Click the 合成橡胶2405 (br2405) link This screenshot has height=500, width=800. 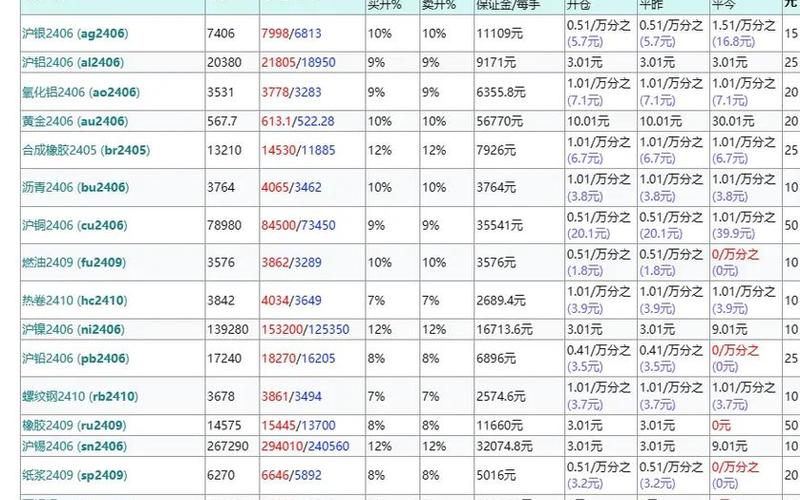[x=85, y=150]
